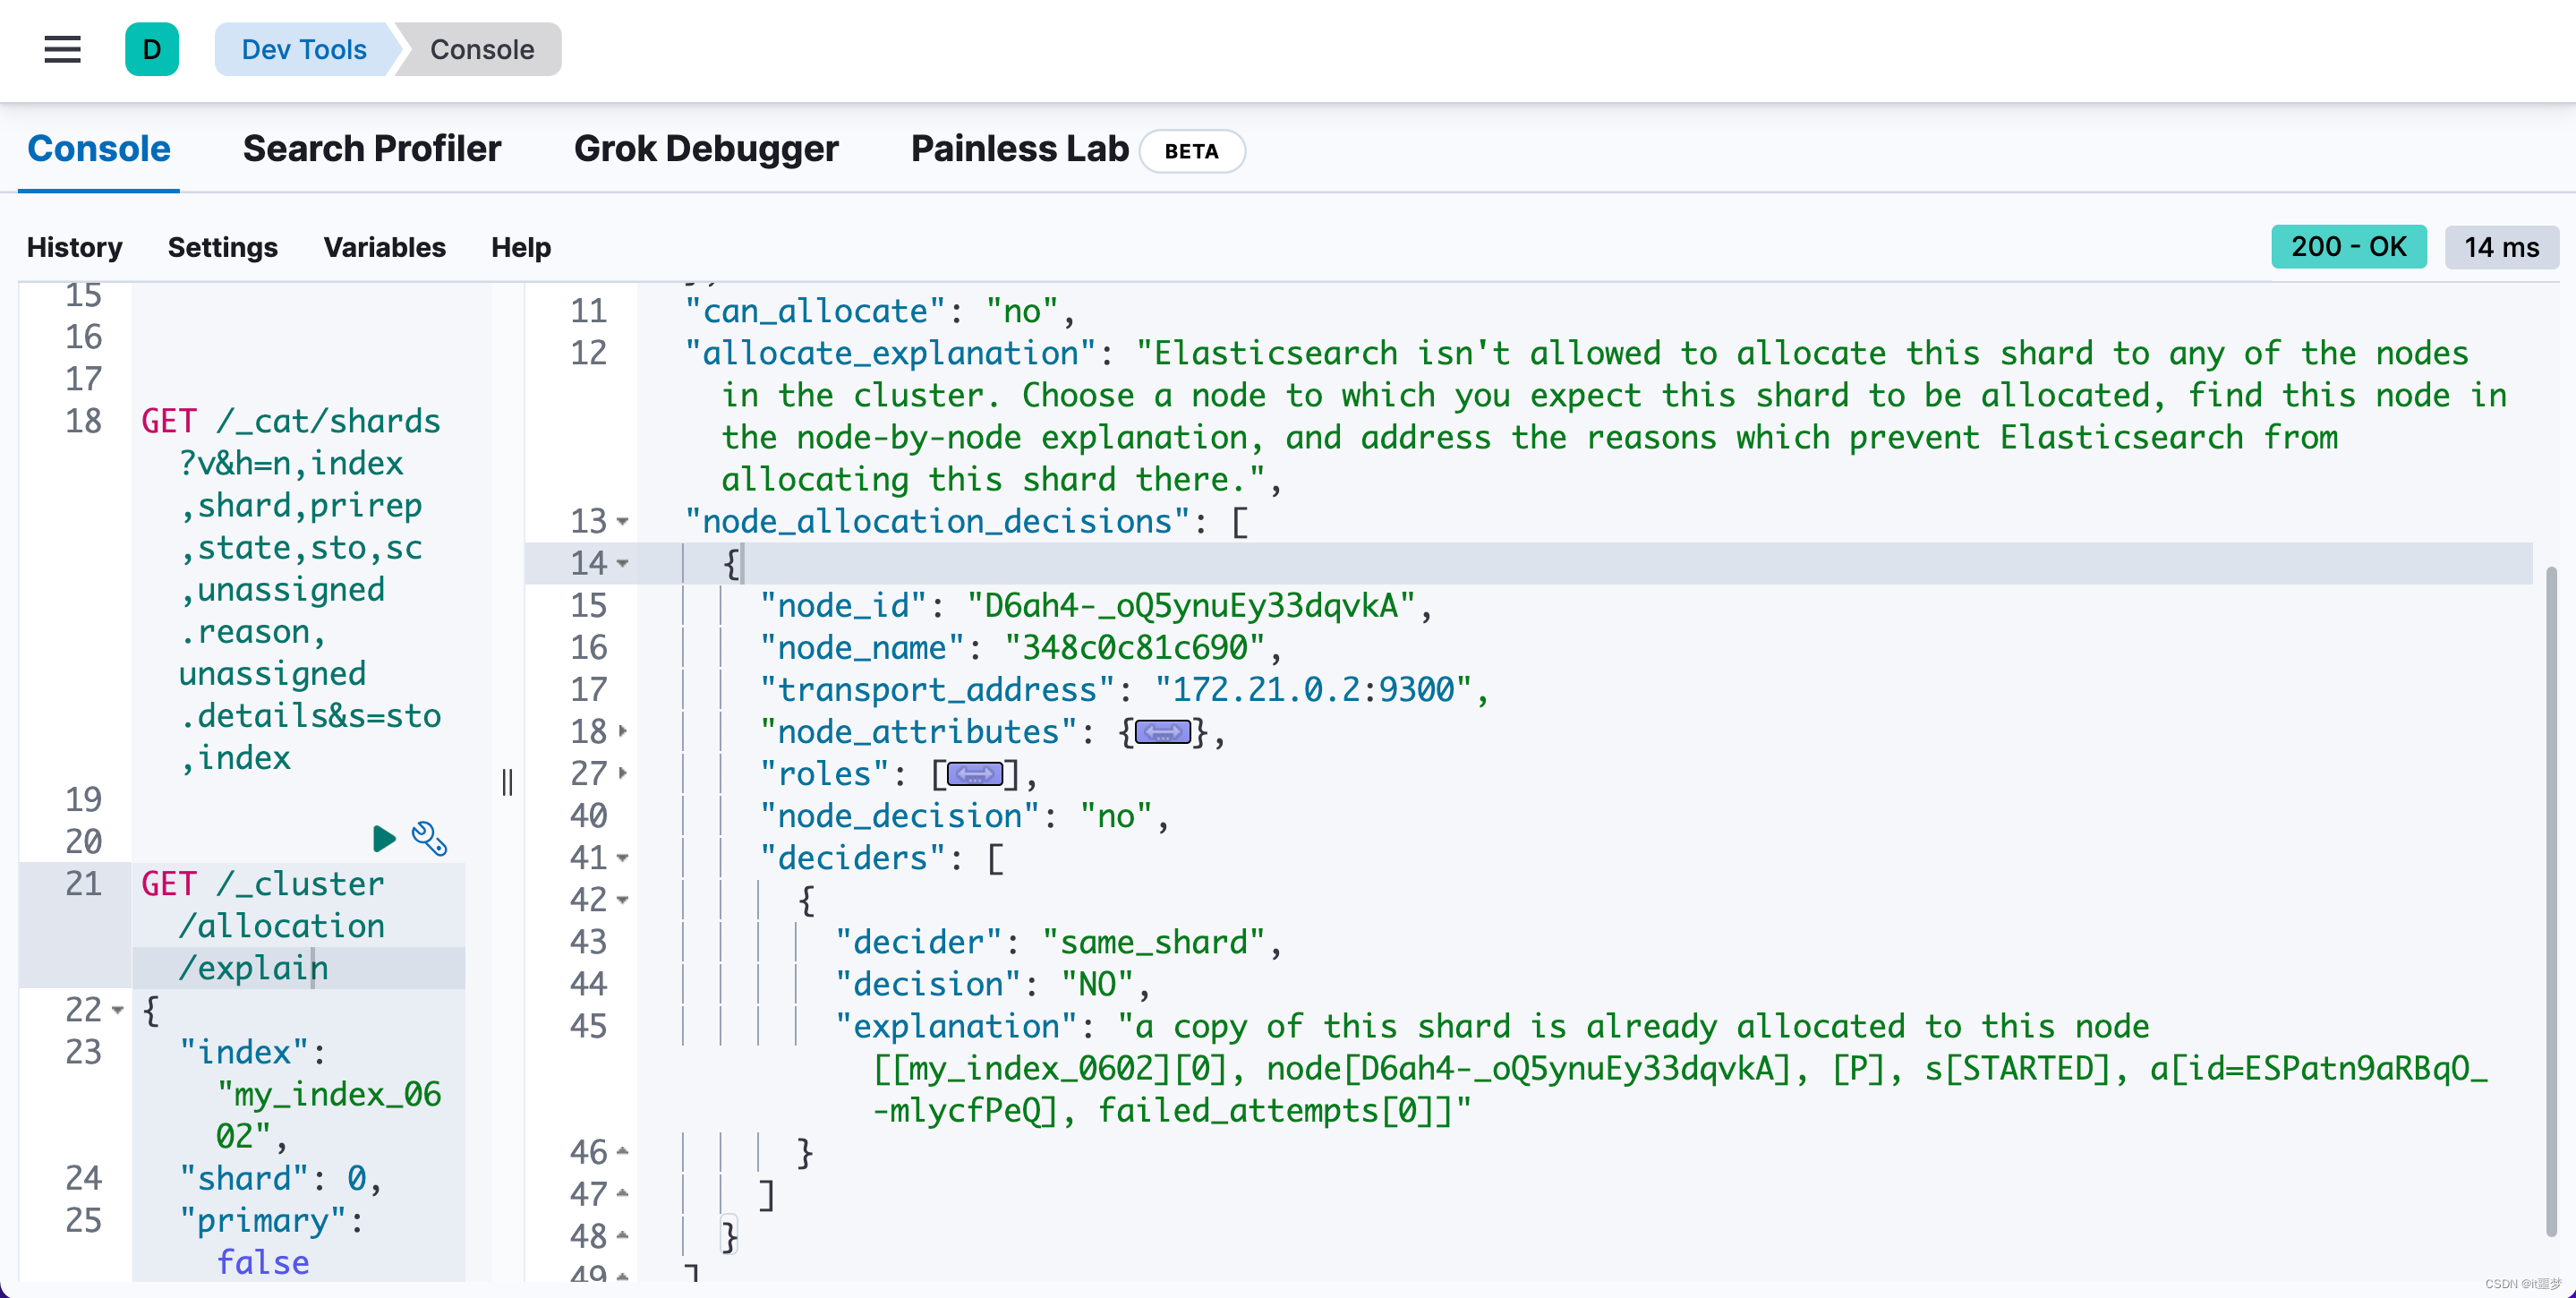Expand folded line 18 node_attributes arrow
2576x1298 pixels.
(x=623, y=731)
